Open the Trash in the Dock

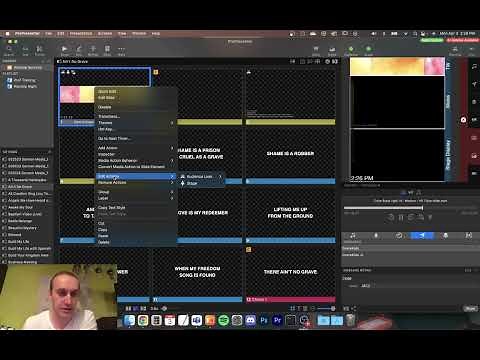click(350, 320)
